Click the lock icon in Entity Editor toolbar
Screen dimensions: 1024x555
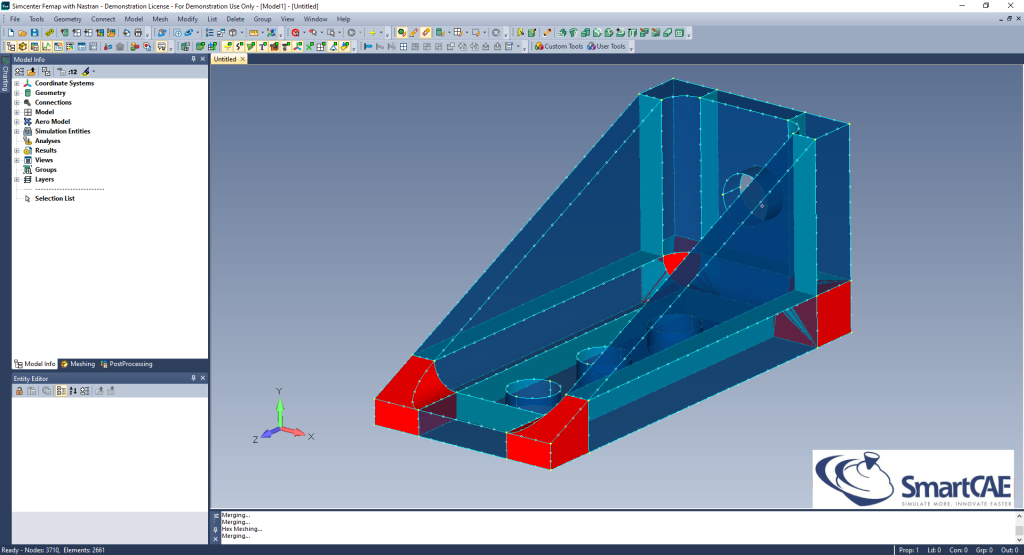tap(20, 390)
